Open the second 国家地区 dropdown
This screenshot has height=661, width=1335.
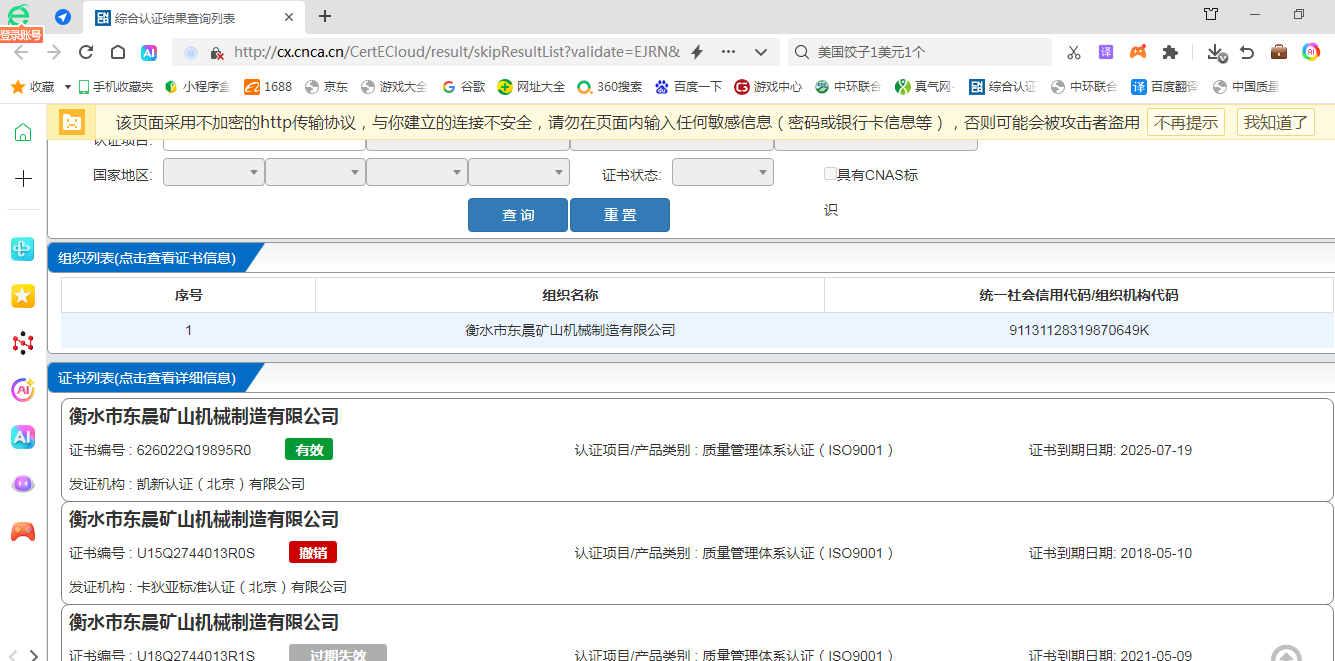[x=315, y=173]
